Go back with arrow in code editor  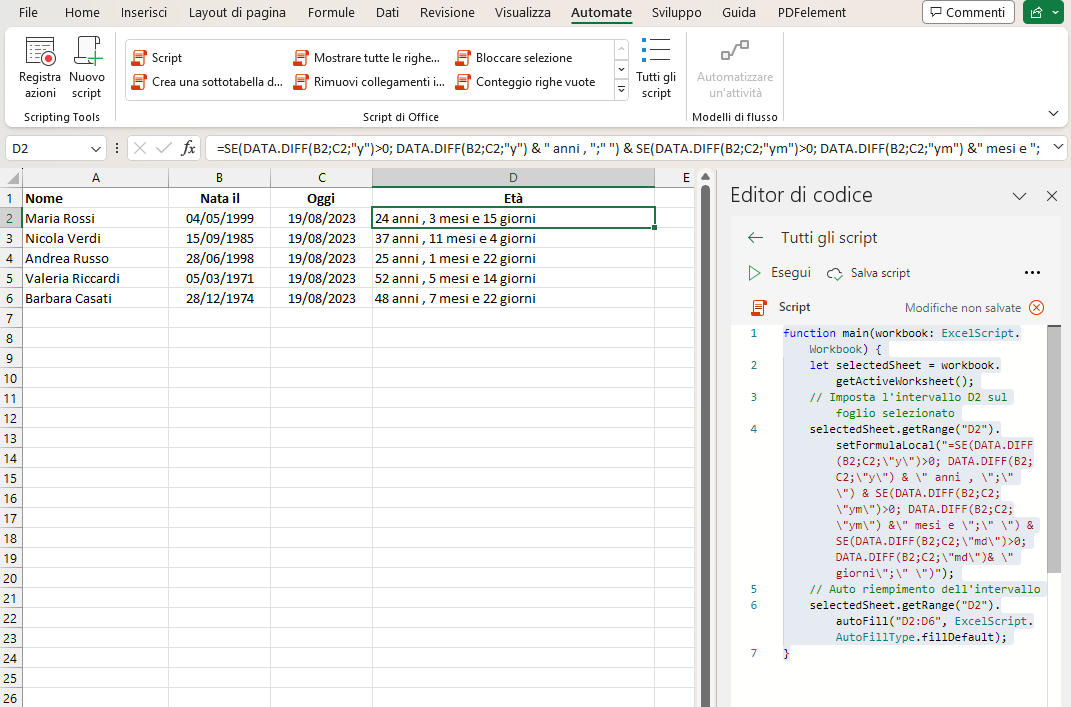click(755, 238)
